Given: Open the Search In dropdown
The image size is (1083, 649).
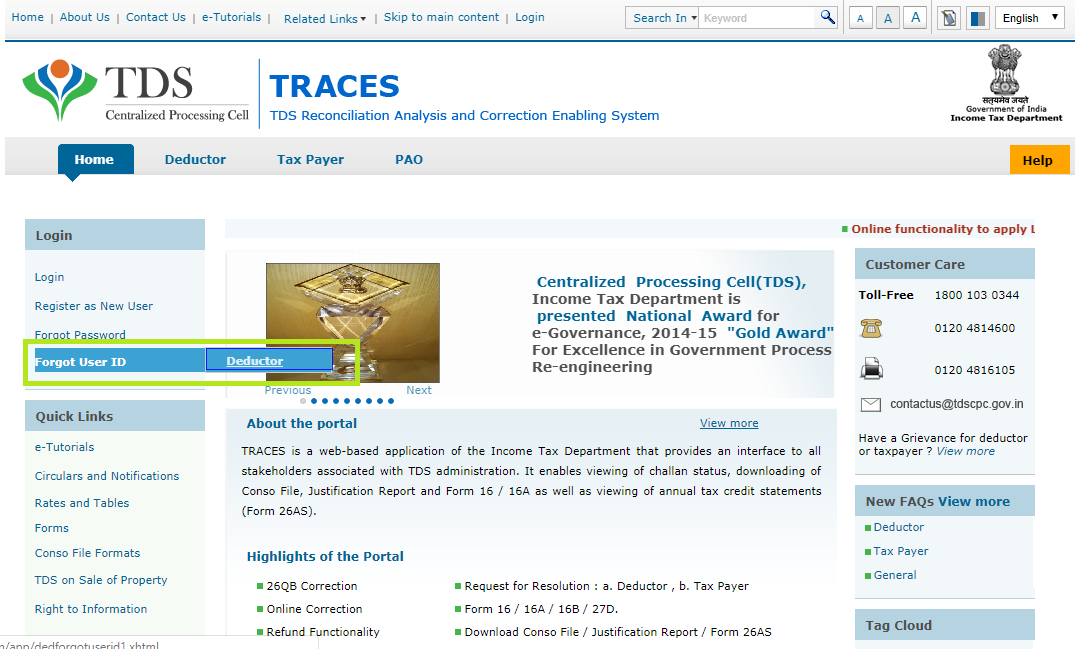Looking at the screenshot, I should (x=662, y=18).
